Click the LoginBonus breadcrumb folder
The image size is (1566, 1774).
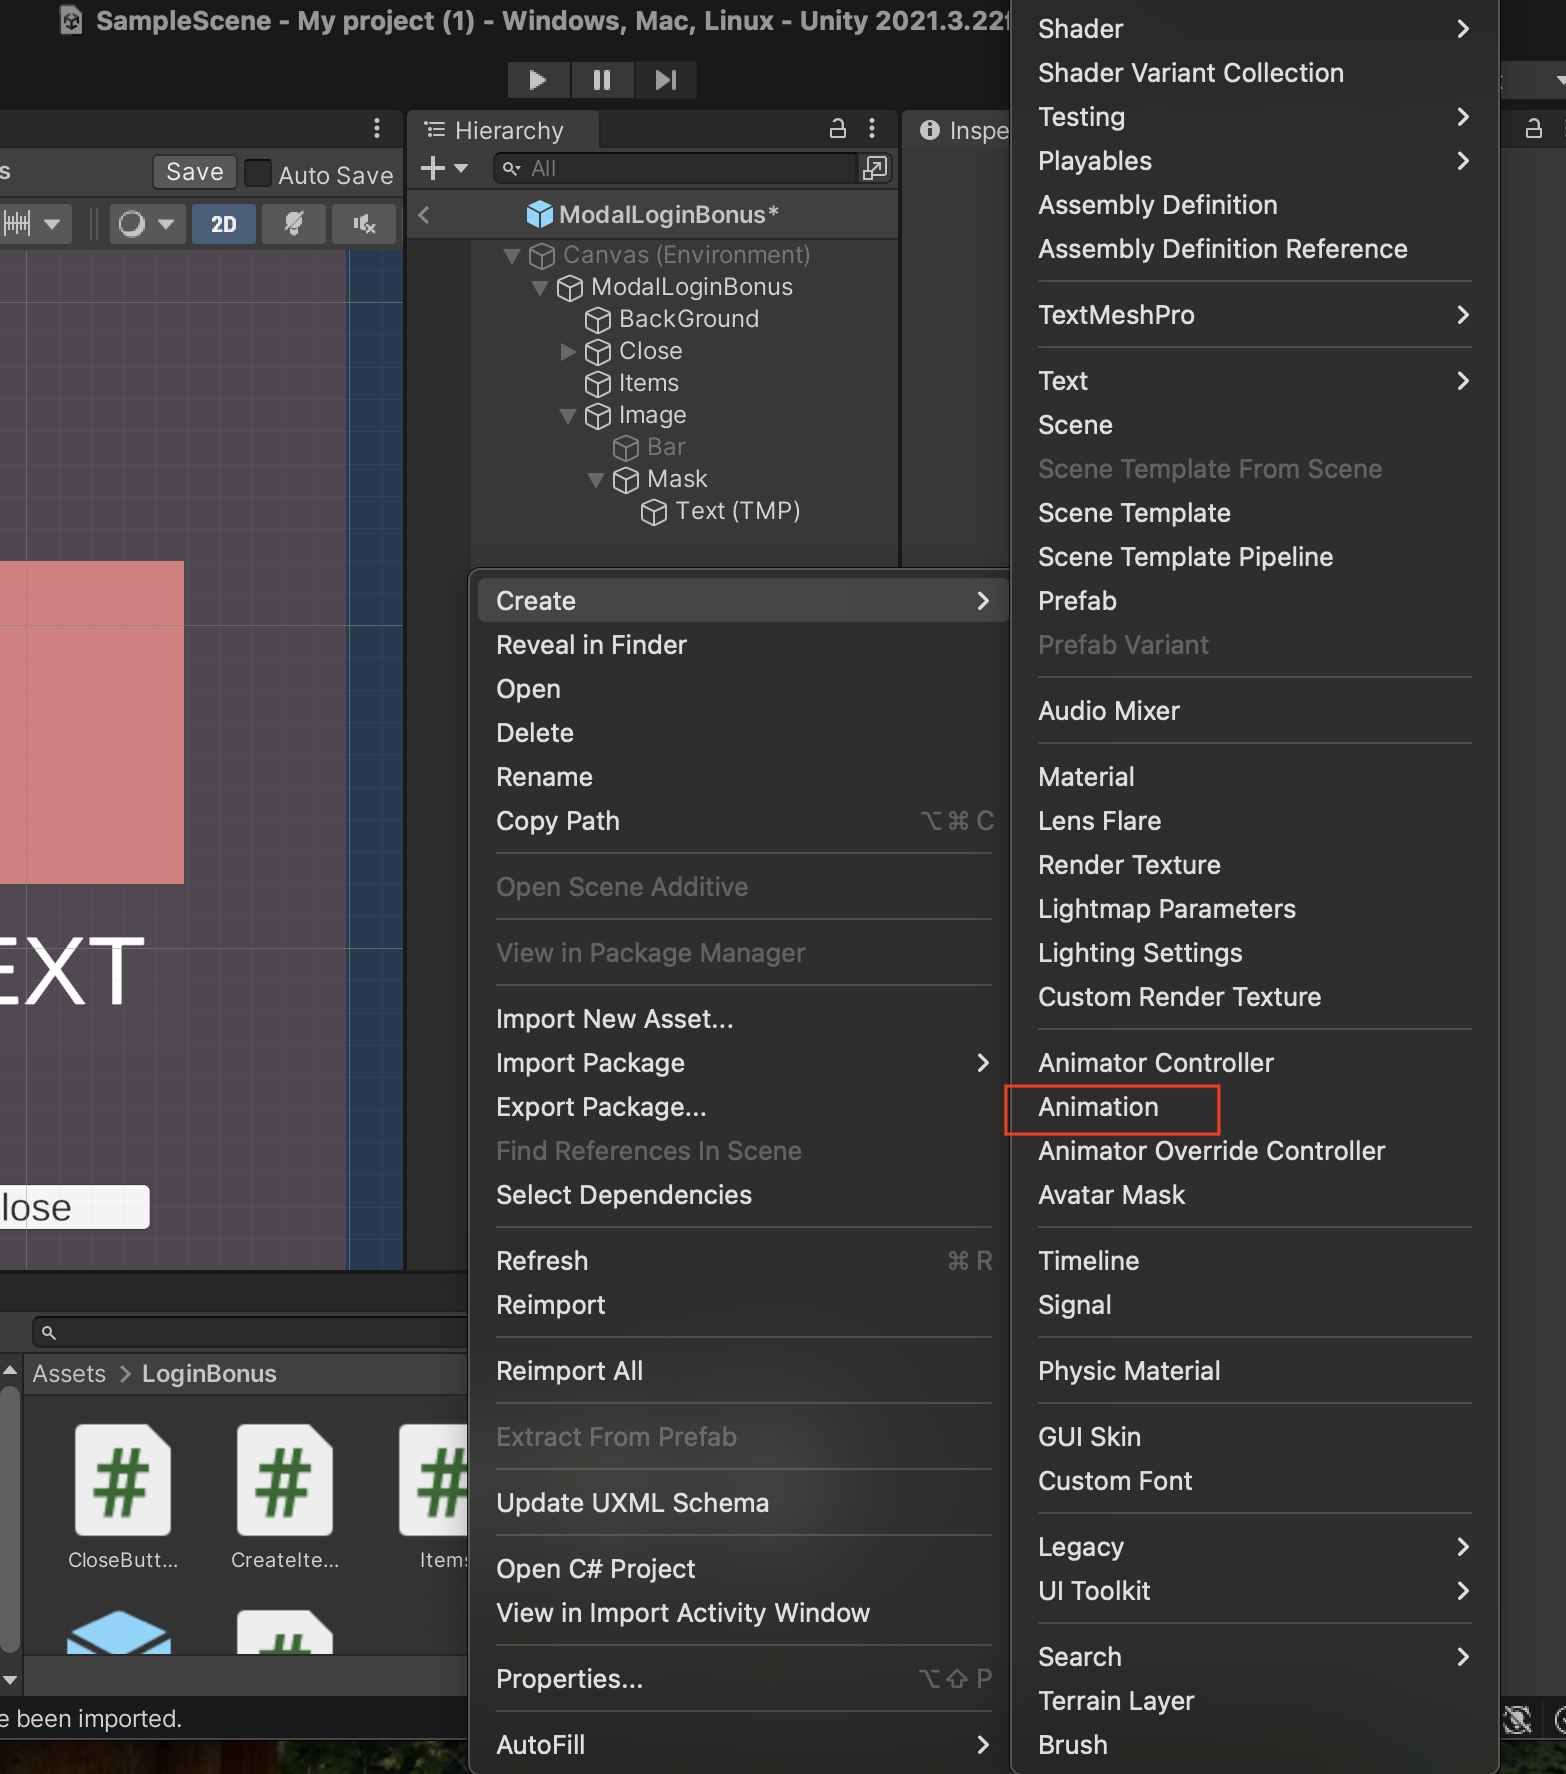[x=209, y=1373]
